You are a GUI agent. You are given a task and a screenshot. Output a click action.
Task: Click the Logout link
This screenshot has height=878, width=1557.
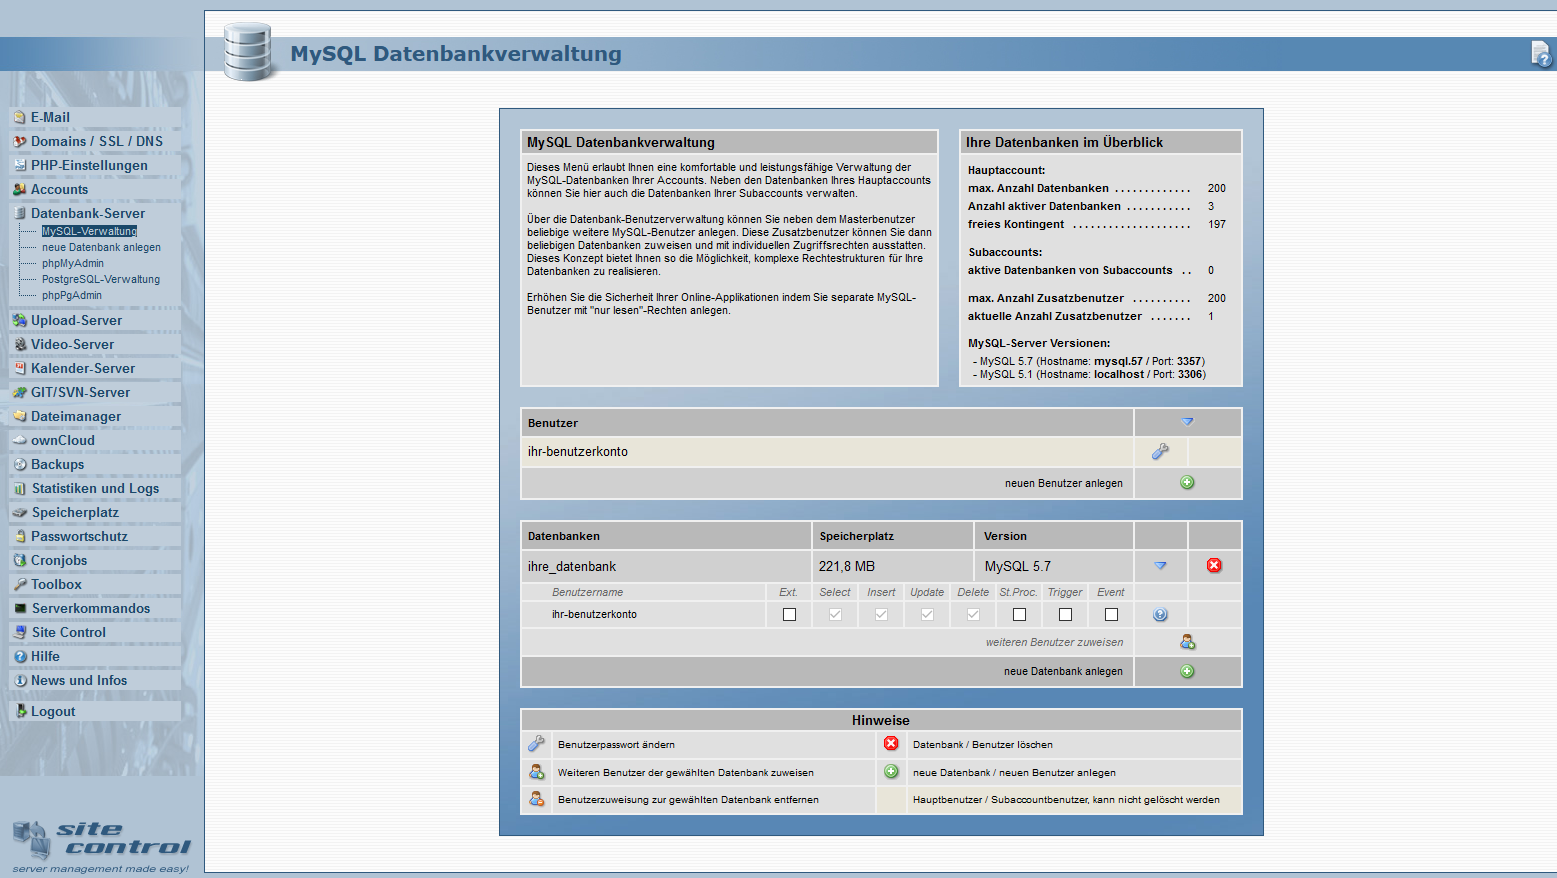53,711
